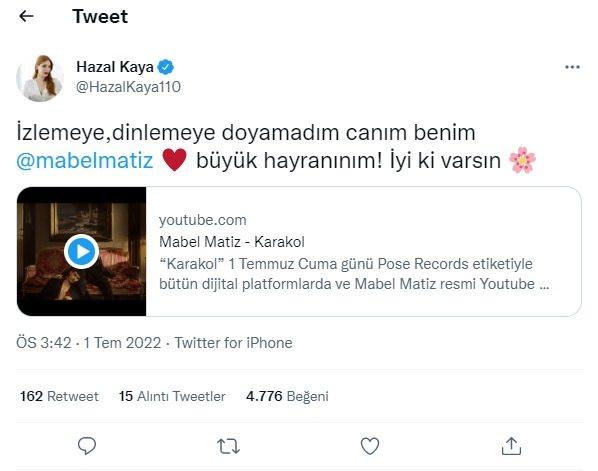Screen dimensions: 598x471
Task: Click the ÖS 3:42 · 1 Tem 2022 timestamp
Action: pyautogui.click(x=88, y=343)
